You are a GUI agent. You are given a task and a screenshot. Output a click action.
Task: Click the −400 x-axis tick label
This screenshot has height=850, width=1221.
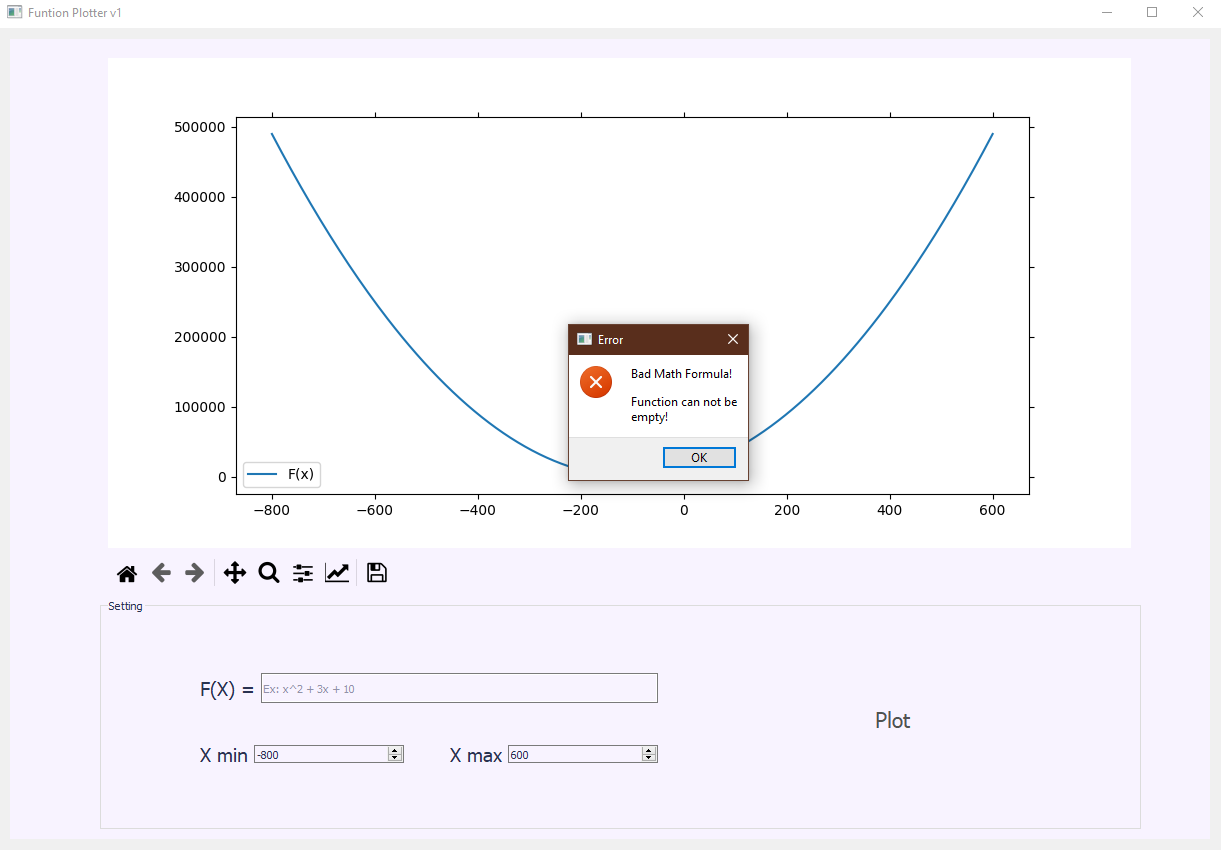(x=478, y=510)
